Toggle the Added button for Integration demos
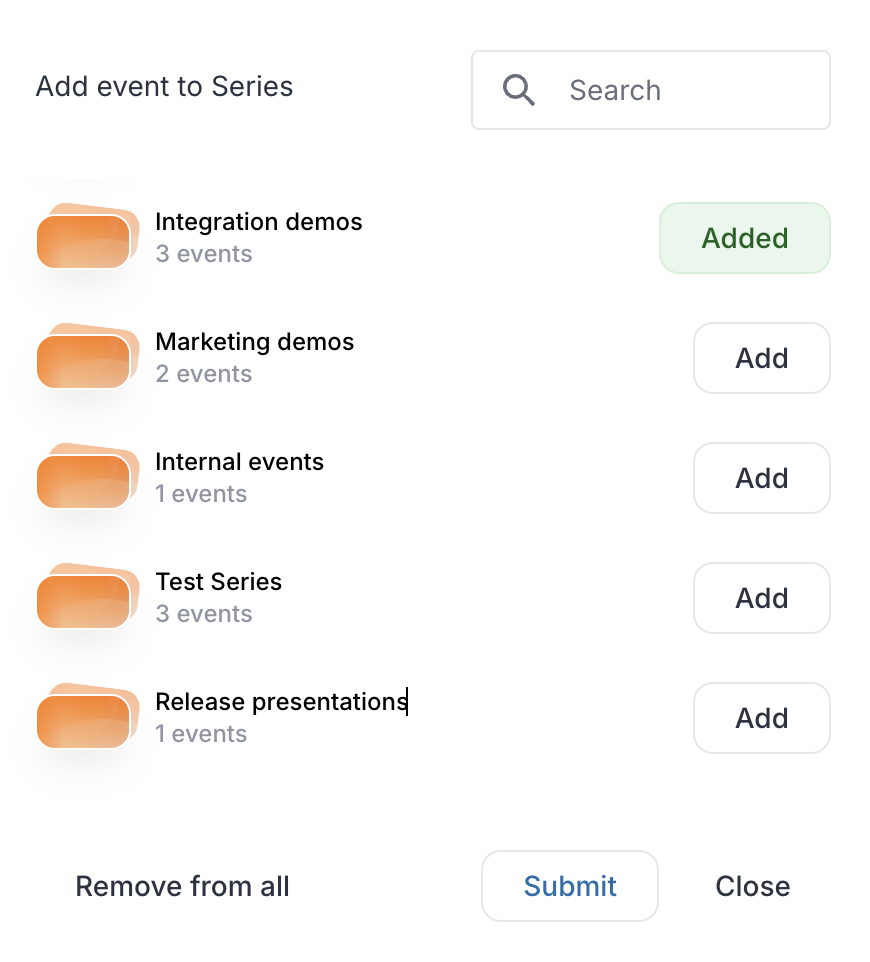The image size is (870, 962). pyautogui.click(x=745, y=238)
